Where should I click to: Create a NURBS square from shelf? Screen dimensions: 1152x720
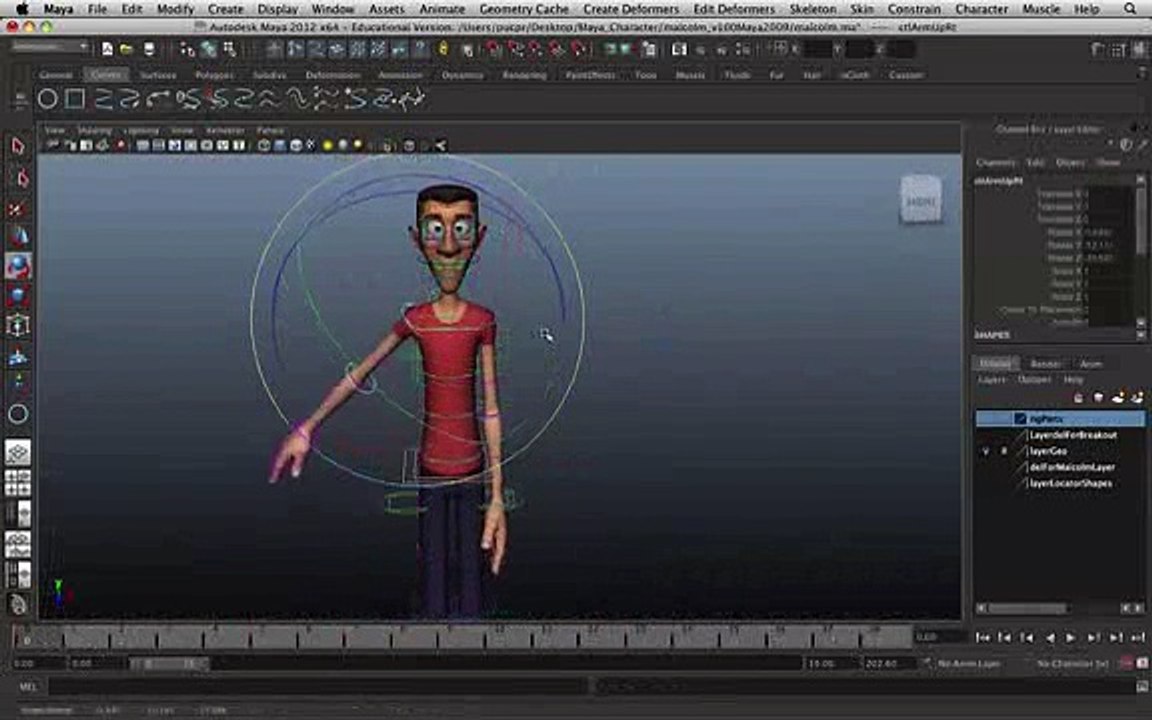(x=75, y=98)
